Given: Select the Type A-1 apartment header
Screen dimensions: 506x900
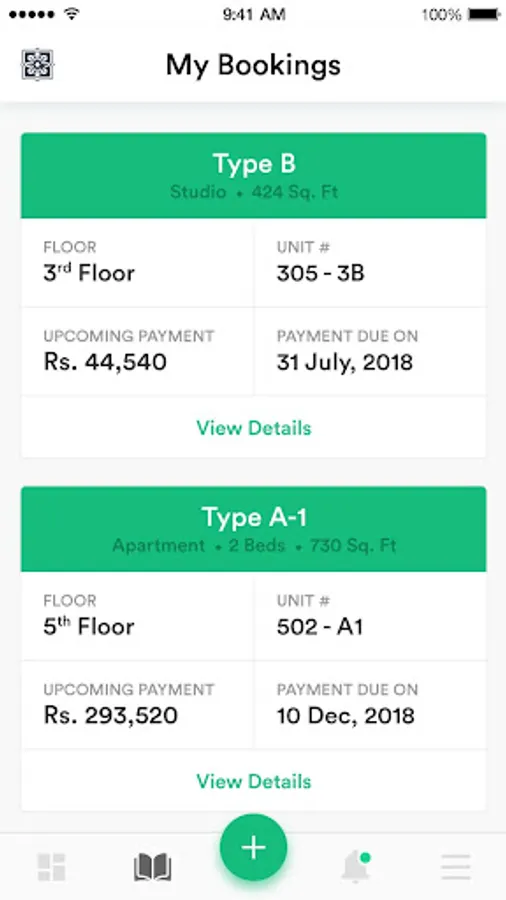Looking at the screenshot, I should [254, 529].
